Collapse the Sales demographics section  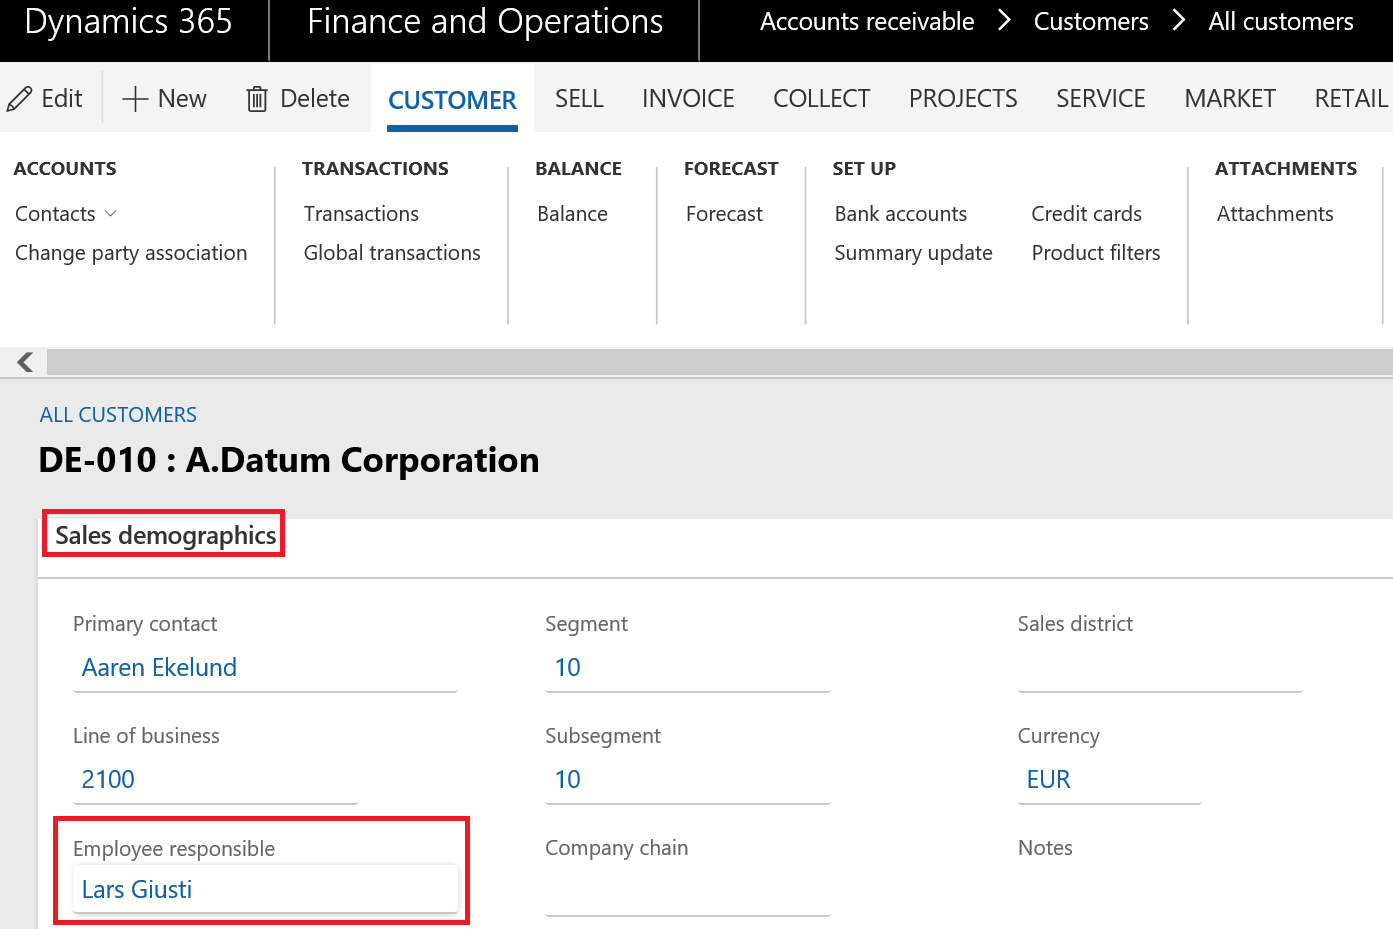pyautogui.click(x=165, y=535)
